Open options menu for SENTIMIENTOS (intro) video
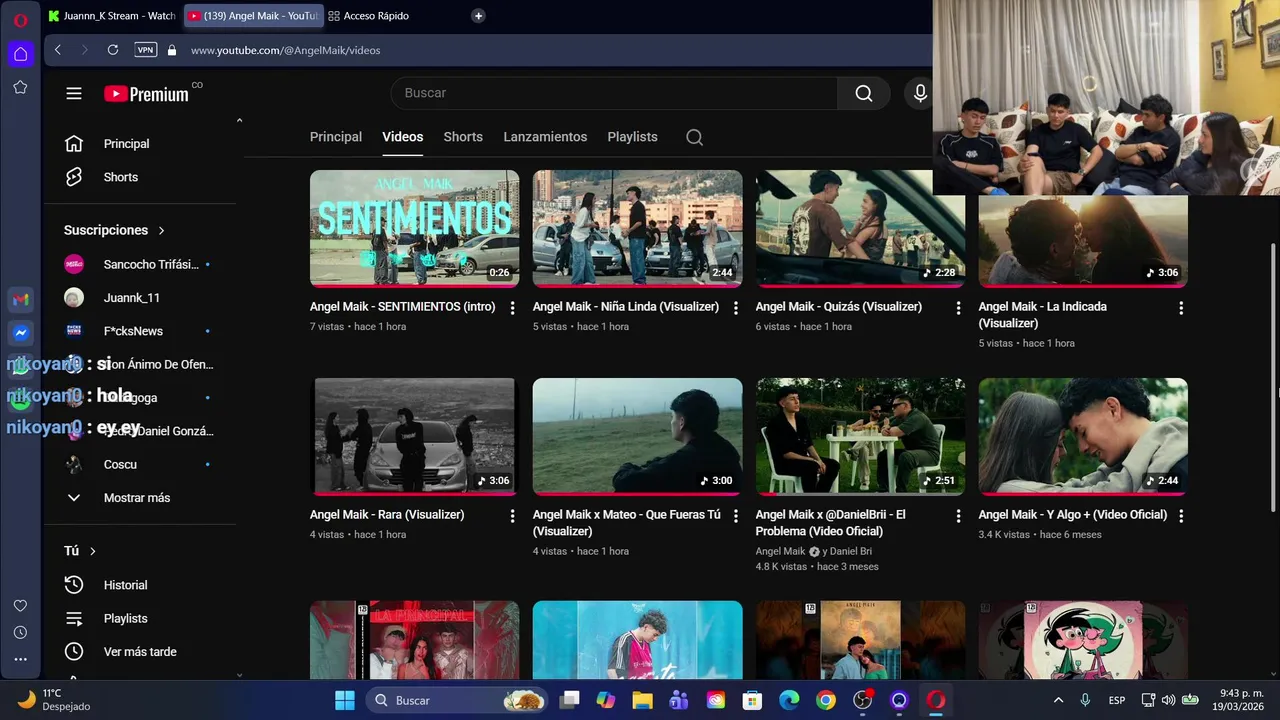1280x720 pixels. pos(512,308)
